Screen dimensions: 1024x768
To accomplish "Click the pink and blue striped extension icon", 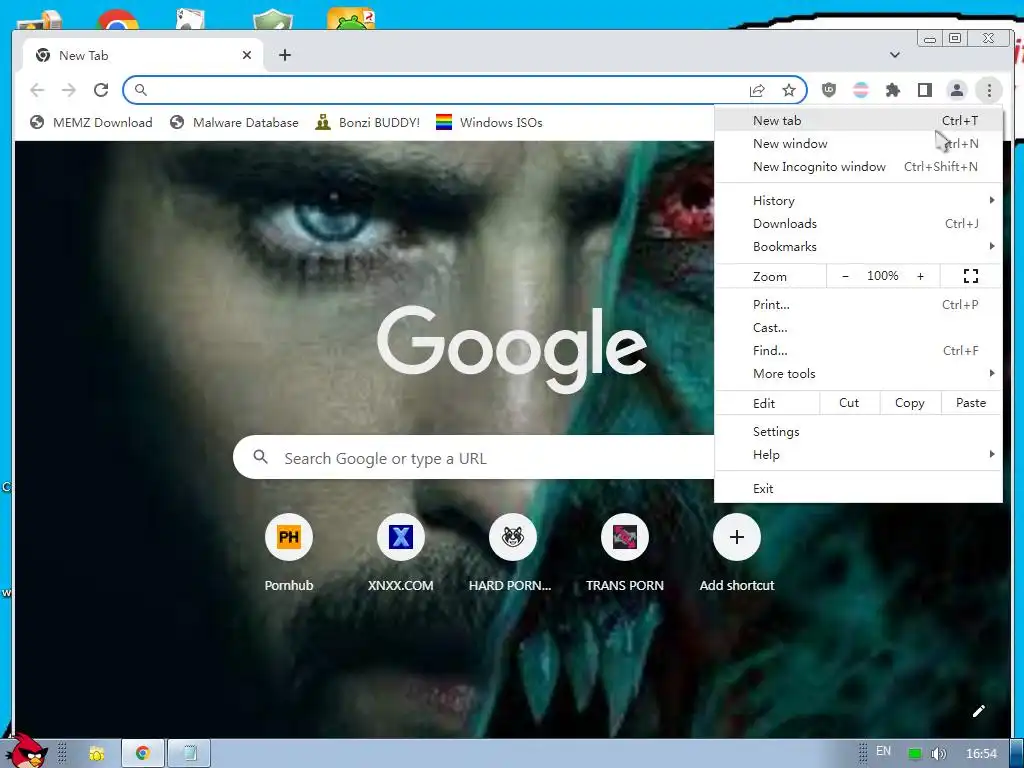I will click(x=861, y=90).
